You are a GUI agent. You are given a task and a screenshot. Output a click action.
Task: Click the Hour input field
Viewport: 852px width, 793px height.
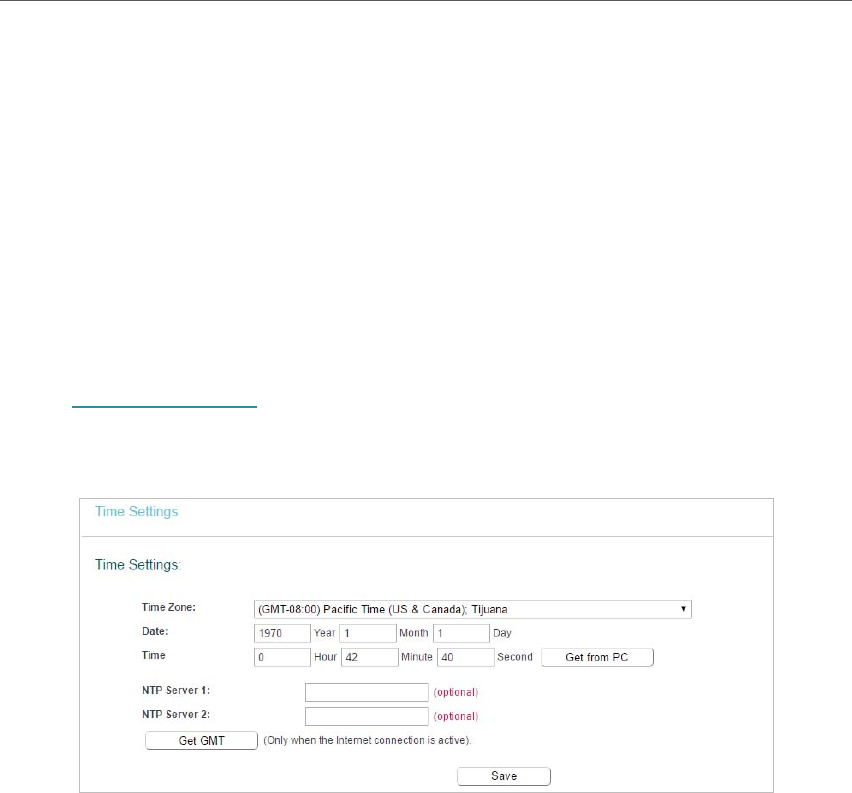(282, 657)
